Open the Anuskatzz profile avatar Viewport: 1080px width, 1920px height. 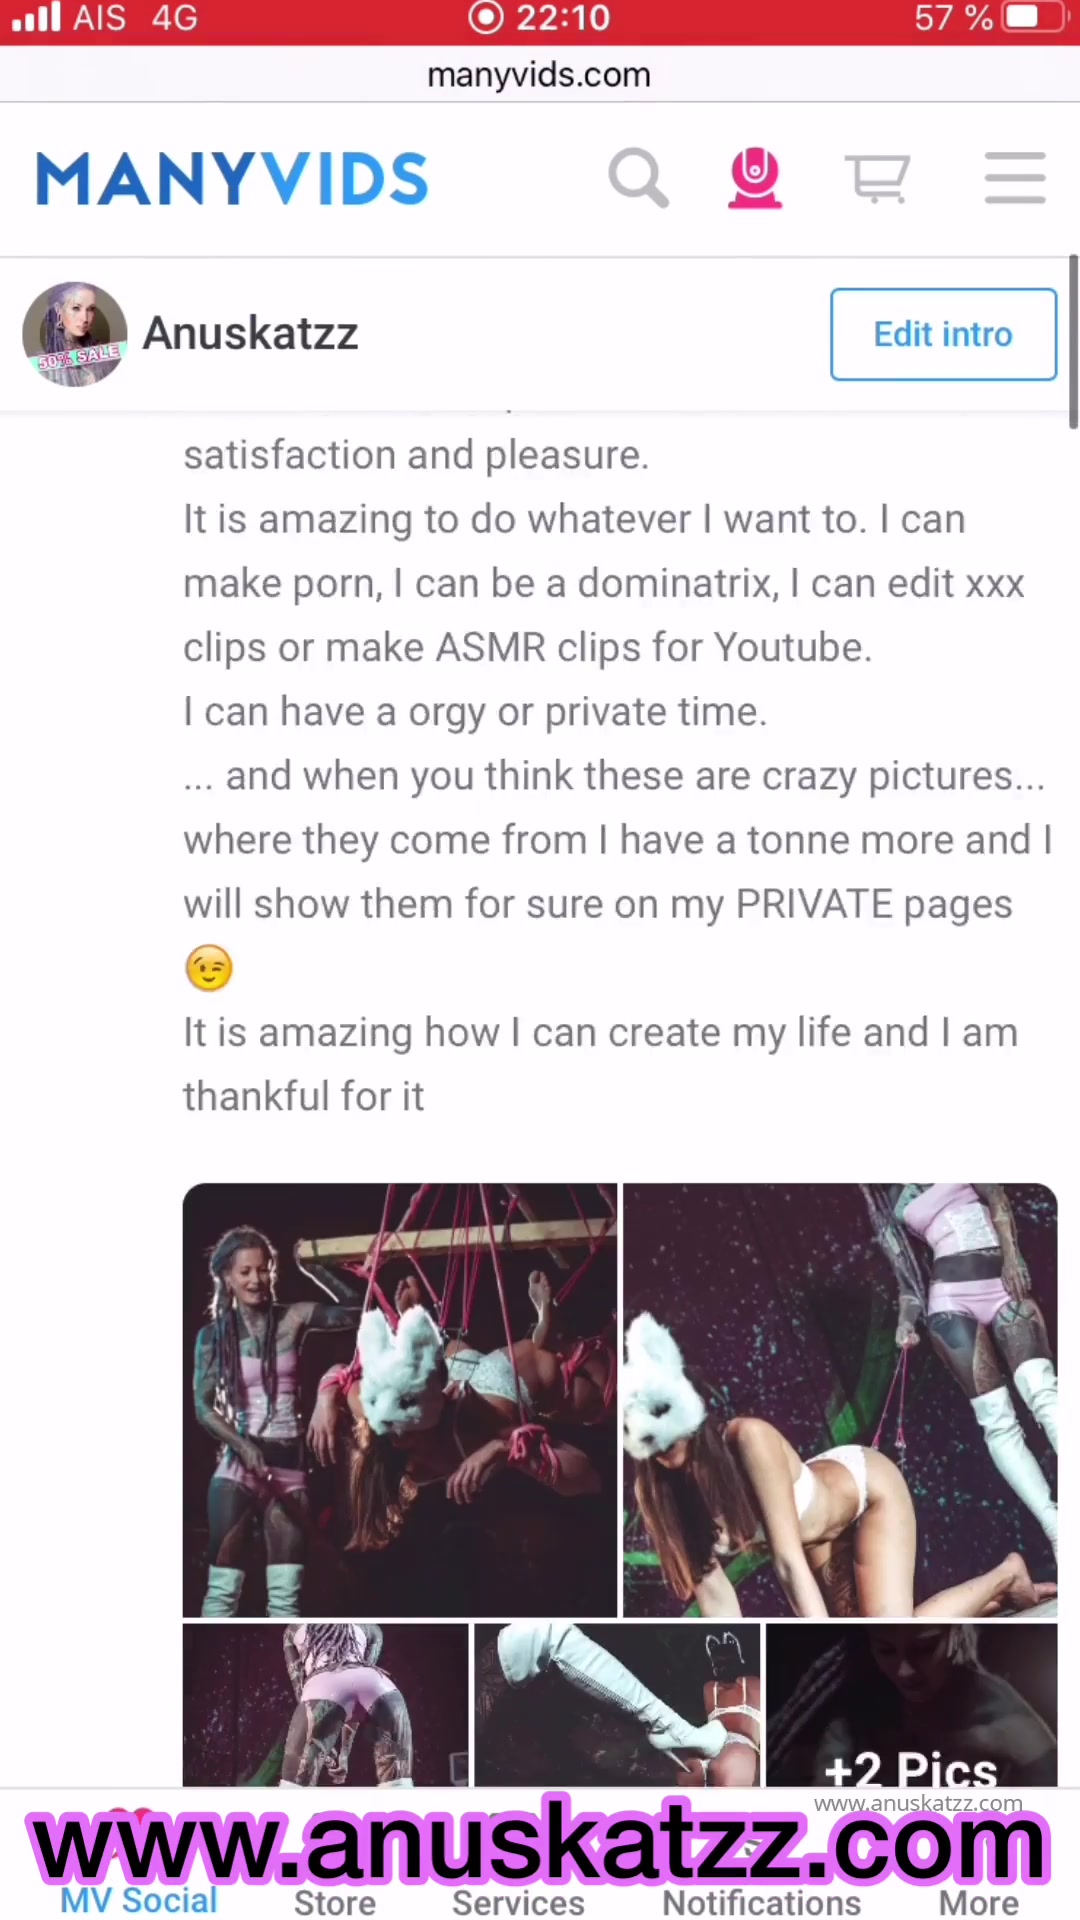(x=75, y=334)
